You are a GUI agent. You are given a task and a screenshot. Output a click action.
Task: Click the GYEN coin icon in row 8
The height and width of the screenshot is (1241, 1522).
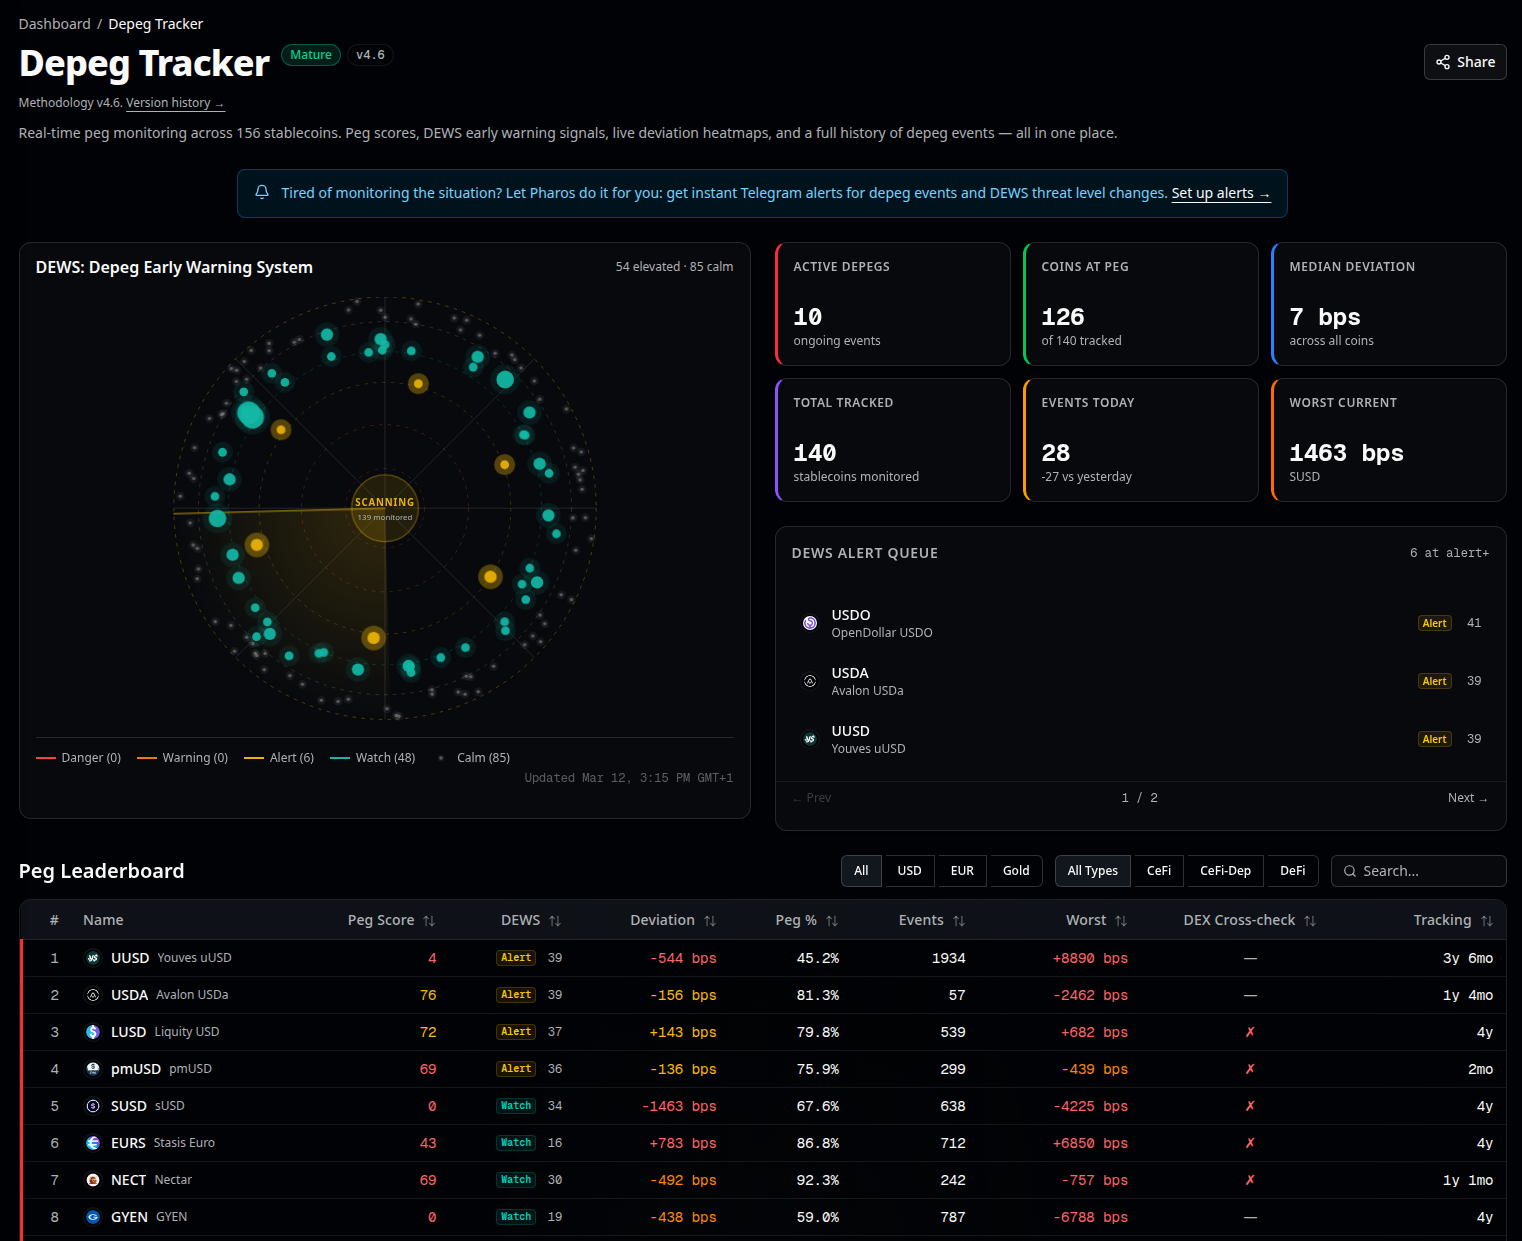[92, 1216]
